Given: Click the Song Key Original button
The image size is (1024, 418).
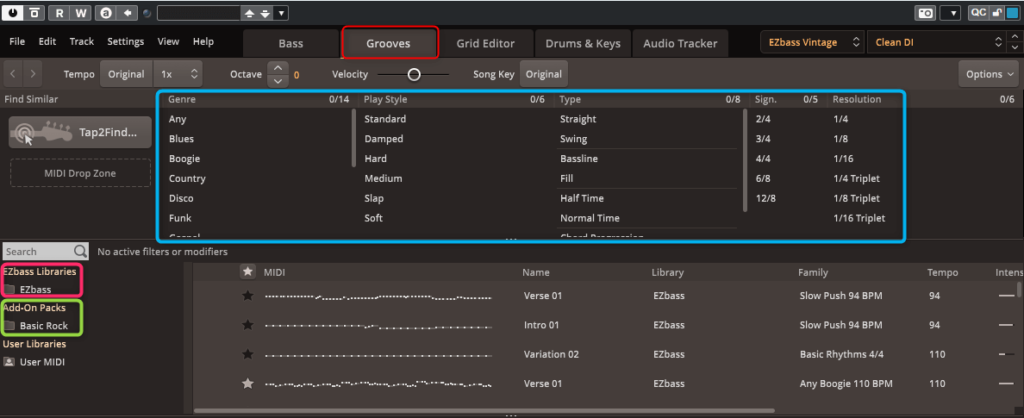Looking at the screenshot, I should tap(543, 74).
